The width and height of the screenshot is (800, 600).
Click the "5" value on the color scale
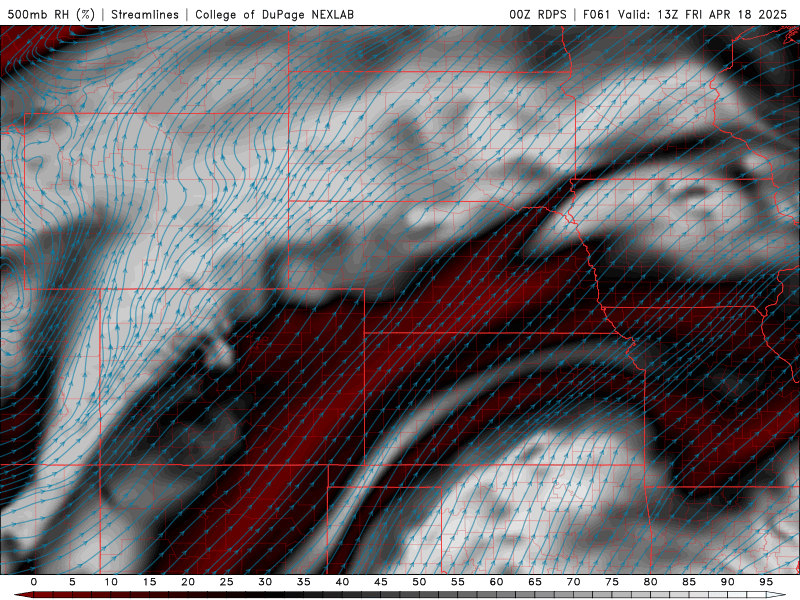point(72,582)
